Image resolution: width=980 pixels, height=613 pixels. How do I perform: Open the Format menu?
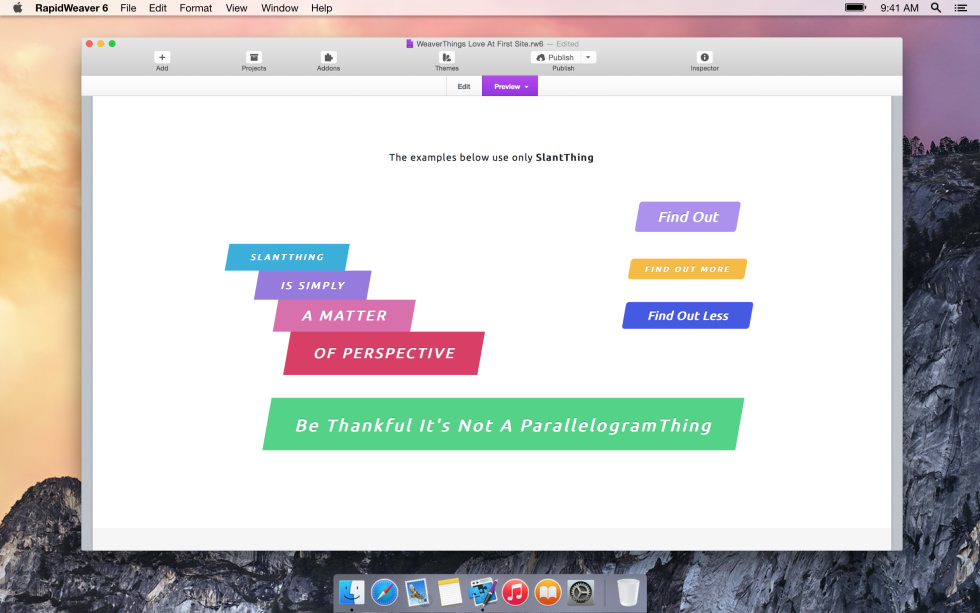coord(196,7)
